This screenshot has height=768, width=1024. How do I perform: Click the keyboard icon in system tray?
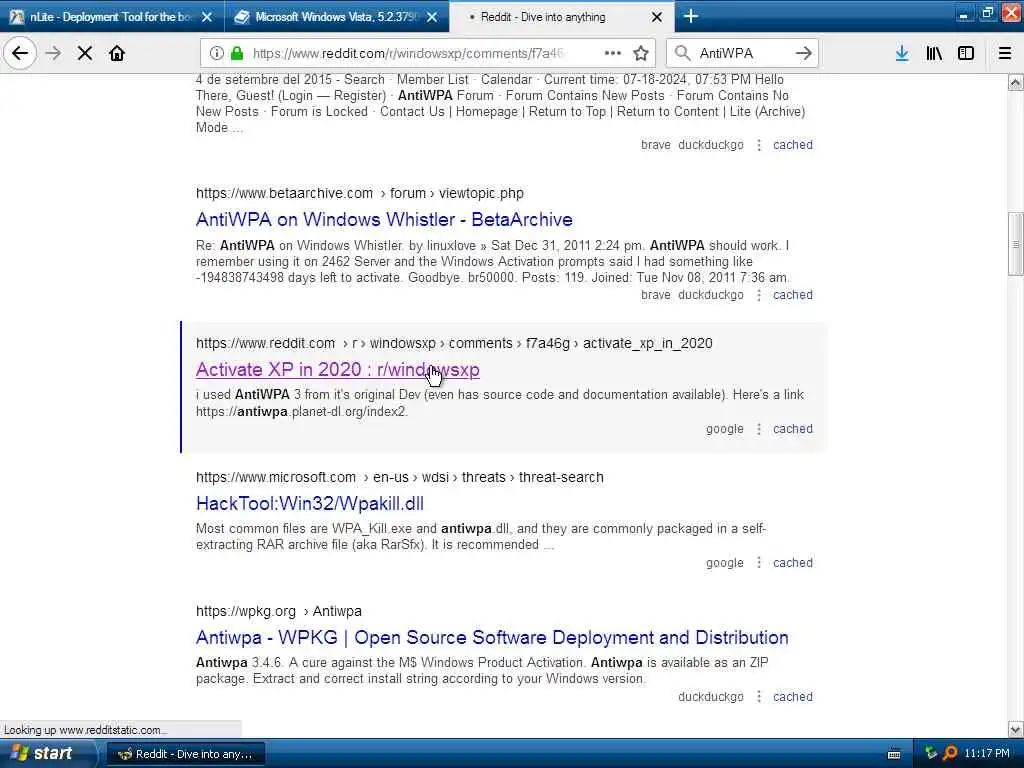pyautogui.click(x=894, y=754)
